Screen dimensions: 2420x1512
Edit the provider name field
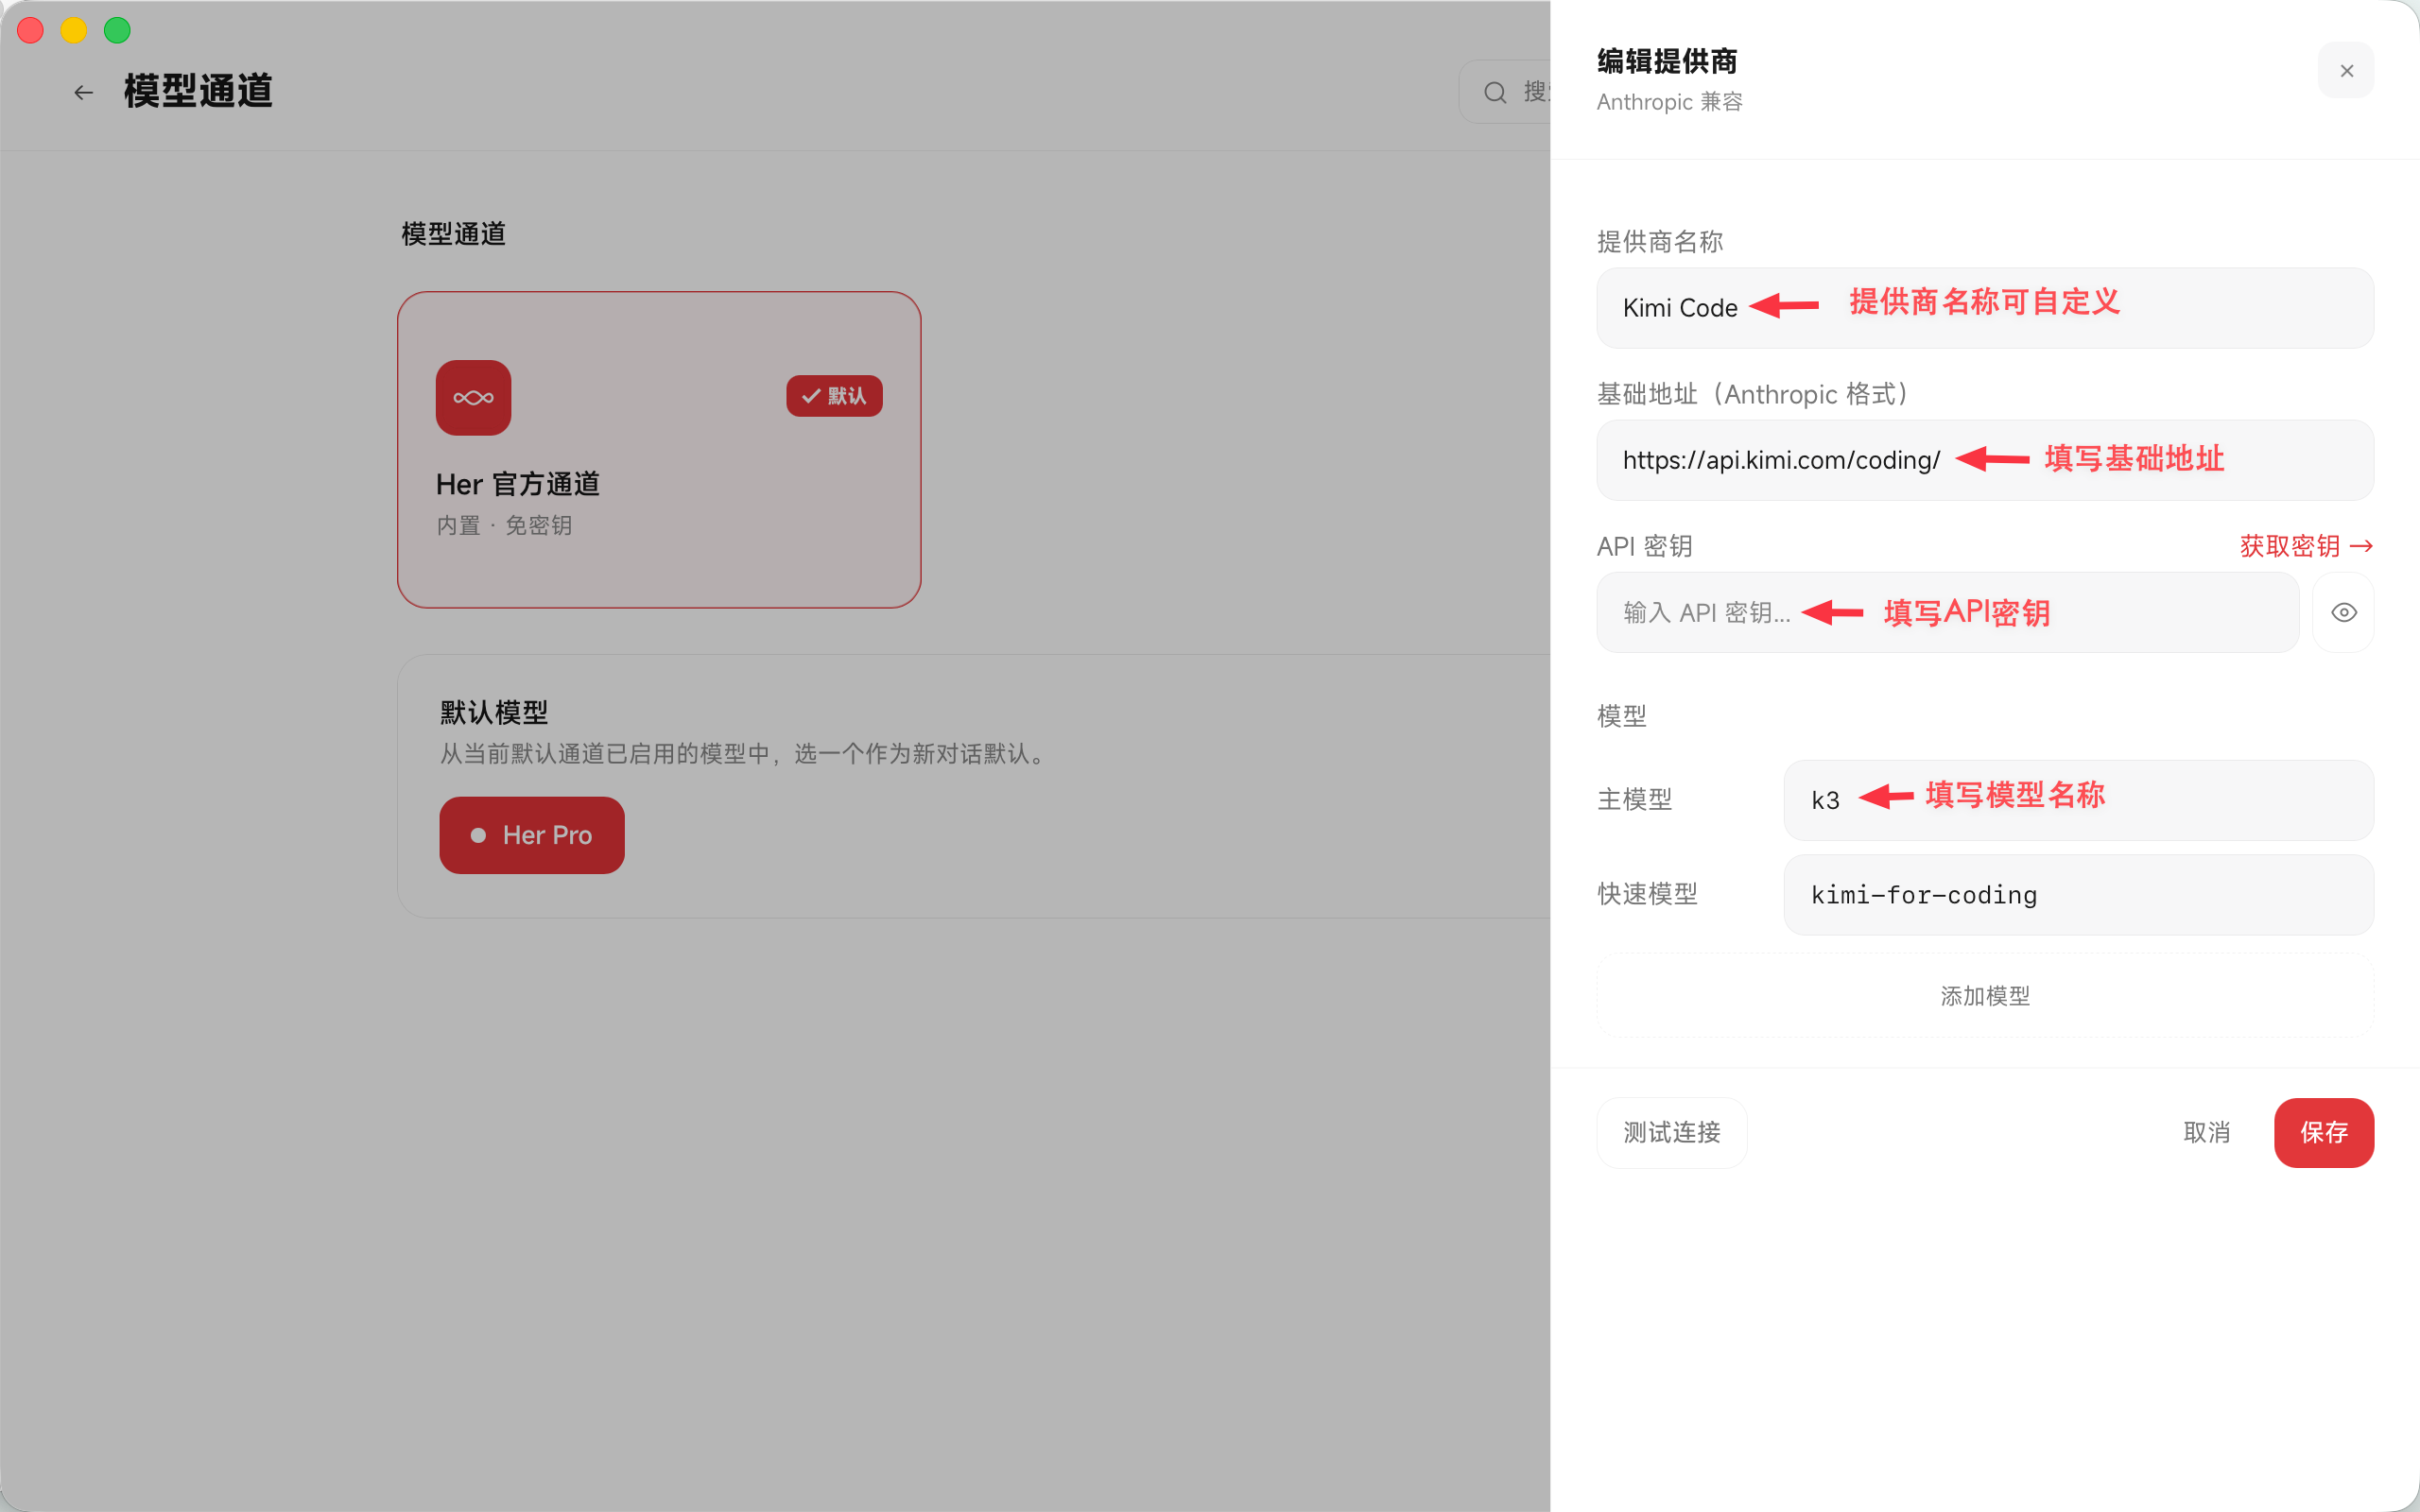tap(1984, 308)
